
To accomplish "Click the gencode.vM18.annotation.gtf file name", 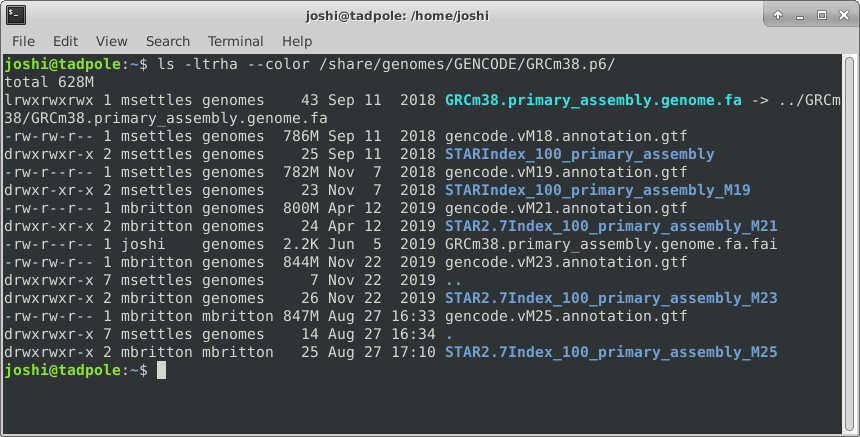I will tap(566, 136).
